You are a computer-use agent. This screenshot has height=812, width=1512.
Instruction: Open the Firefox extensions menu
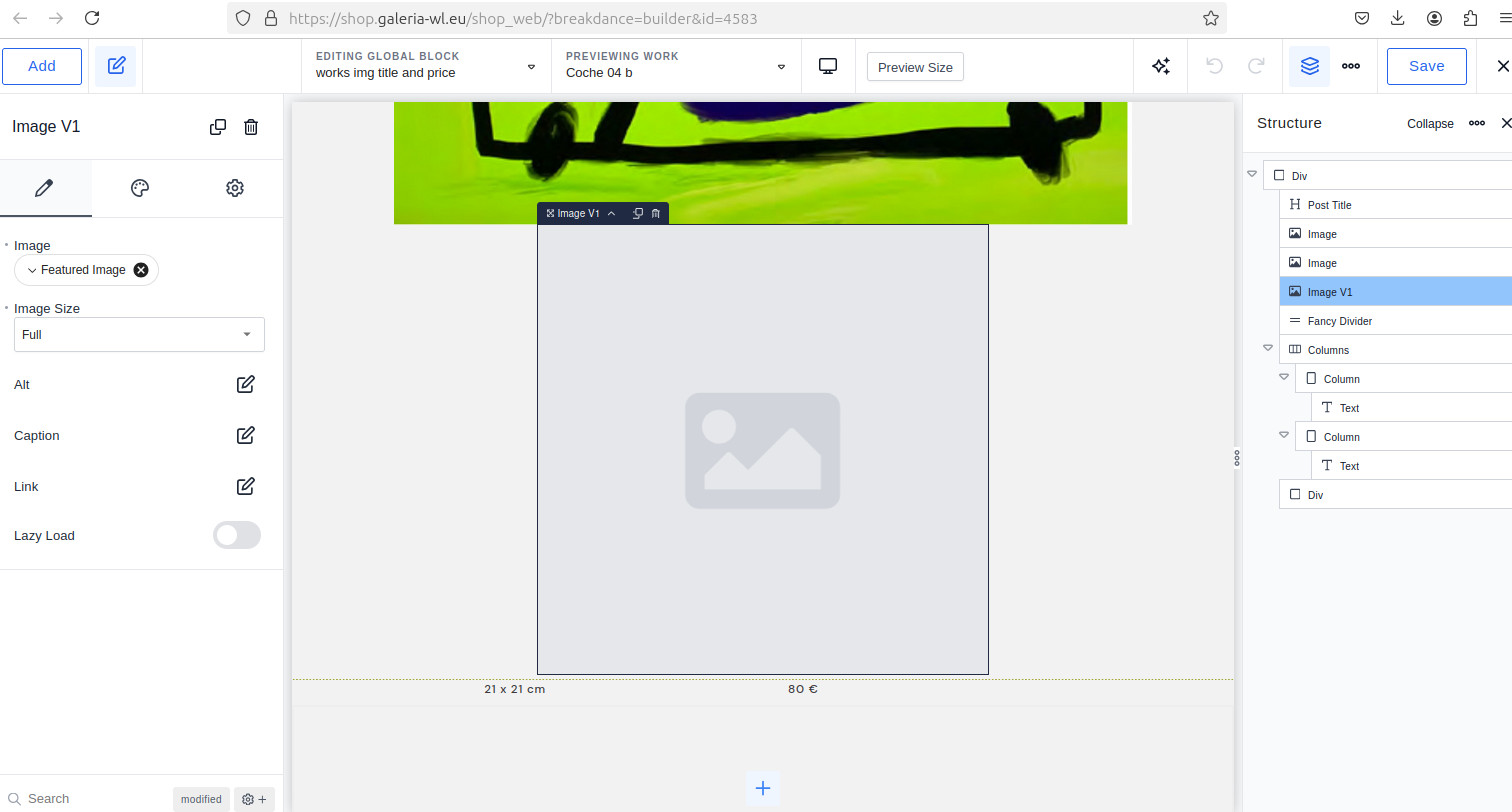[x=1470, y=18]
